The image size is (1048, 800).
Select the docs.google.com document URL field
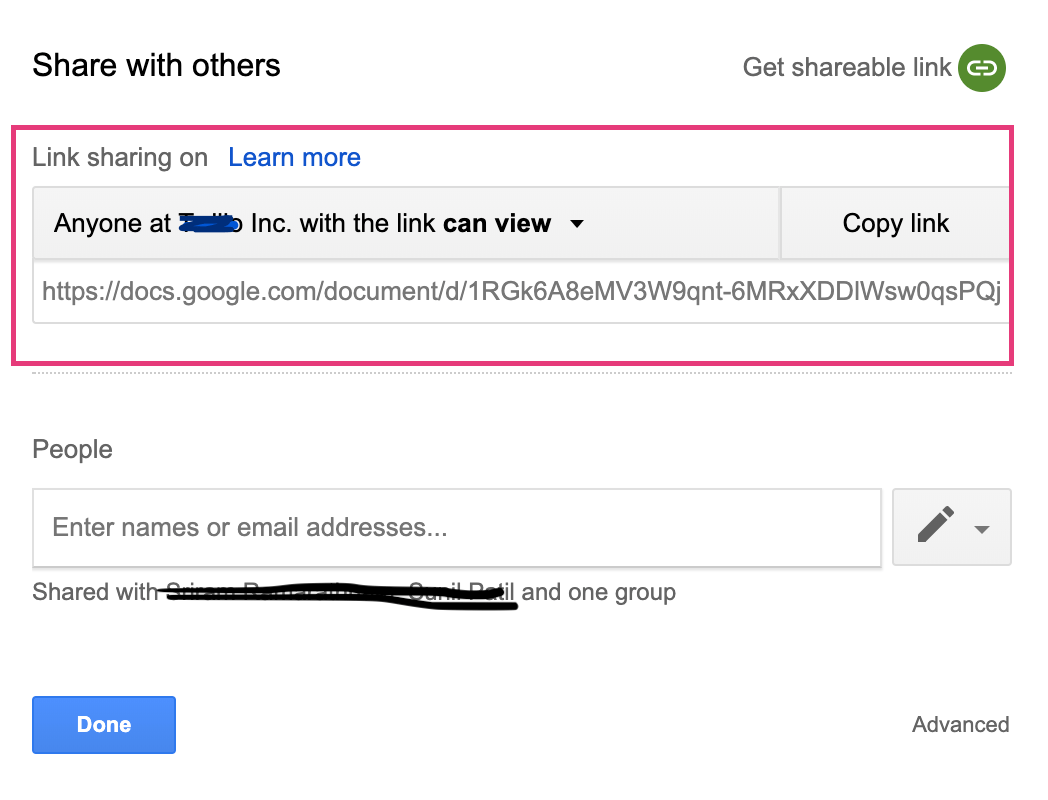[x=520, y=291]
